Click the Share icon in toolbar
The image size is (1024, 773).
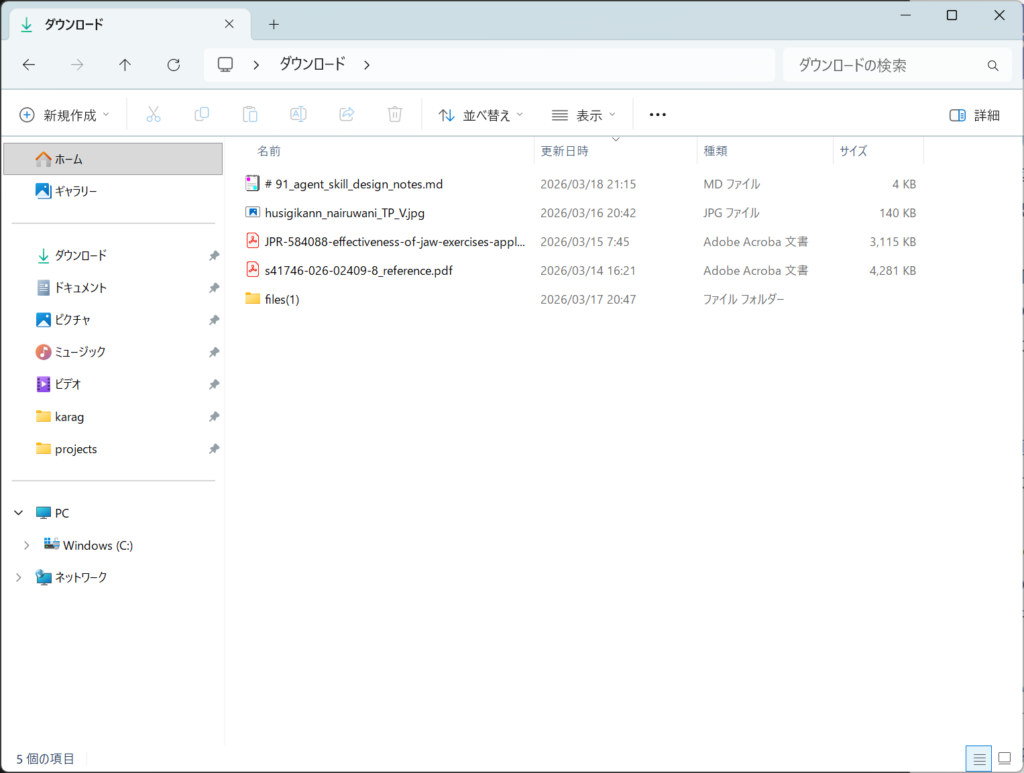coord(347,115)
